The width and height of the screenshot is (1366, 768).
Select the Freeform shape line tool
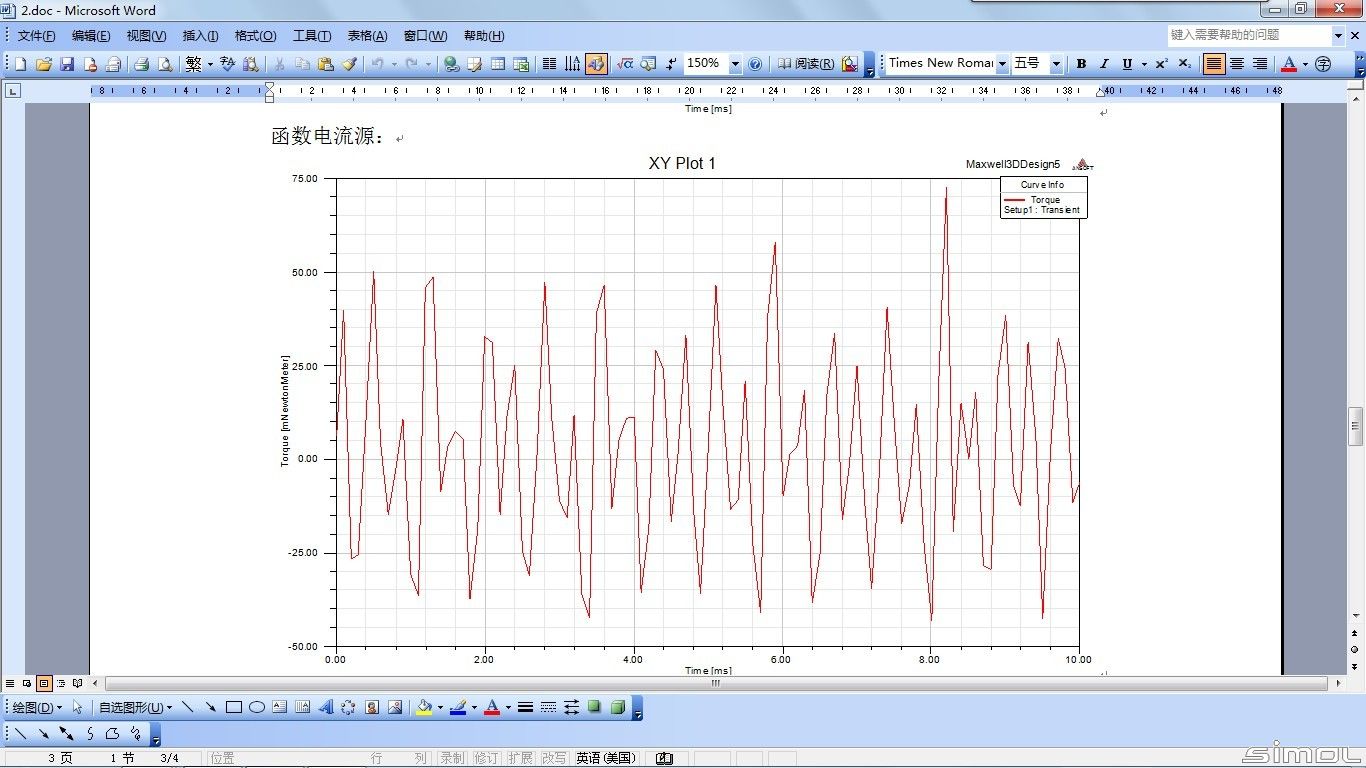113,734
